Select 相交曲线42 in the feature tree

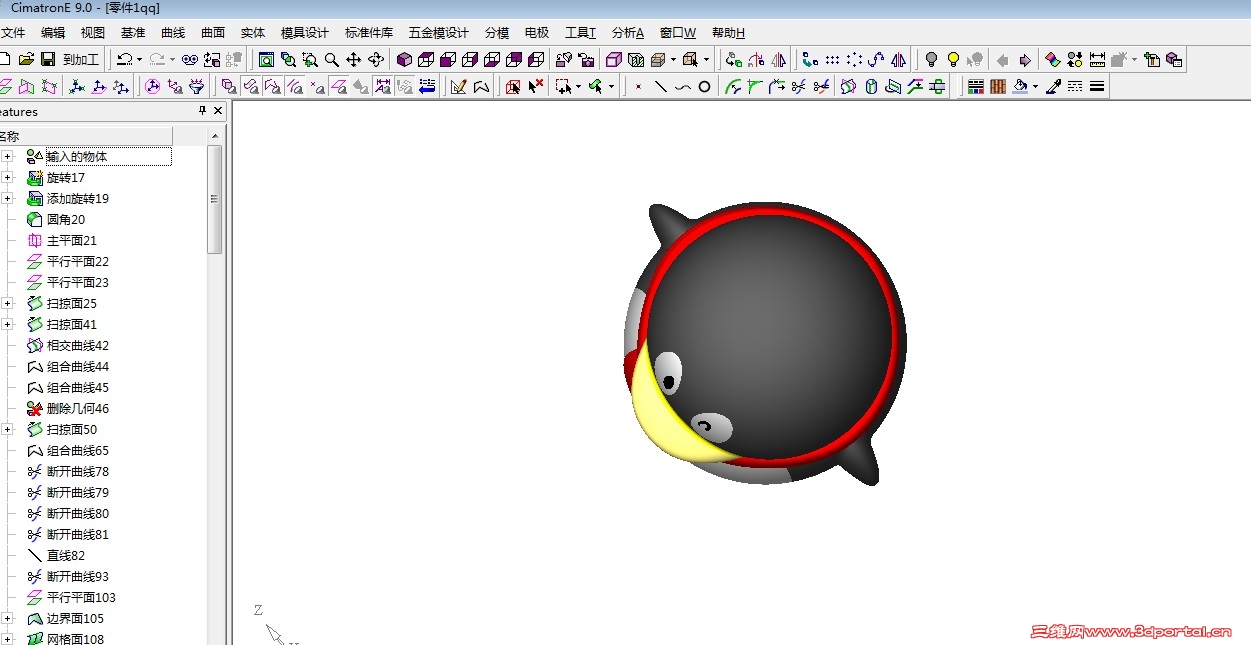pyautogui.click(x=78, y=346)
